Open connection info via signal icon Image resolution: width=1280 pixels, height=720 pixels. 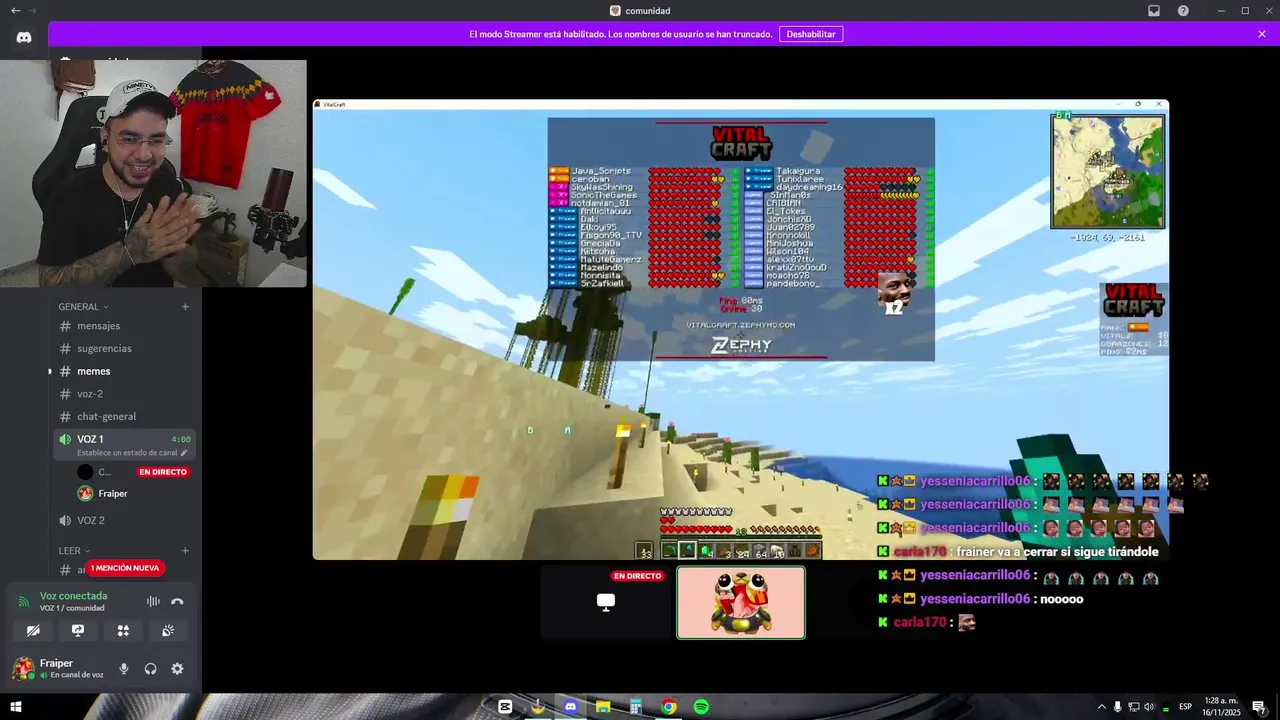coord(24,602)
